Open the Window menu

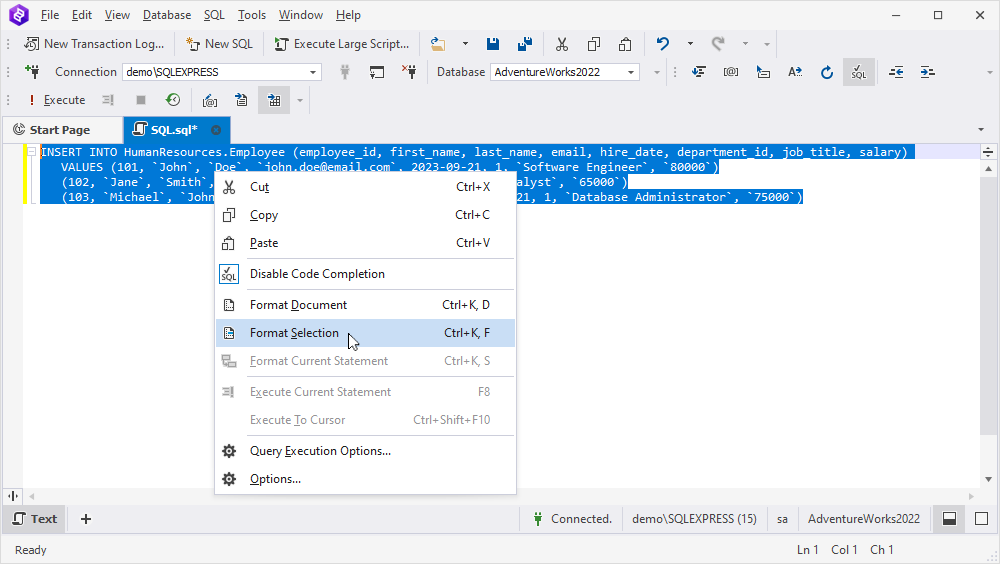click(x=301, y=15)
